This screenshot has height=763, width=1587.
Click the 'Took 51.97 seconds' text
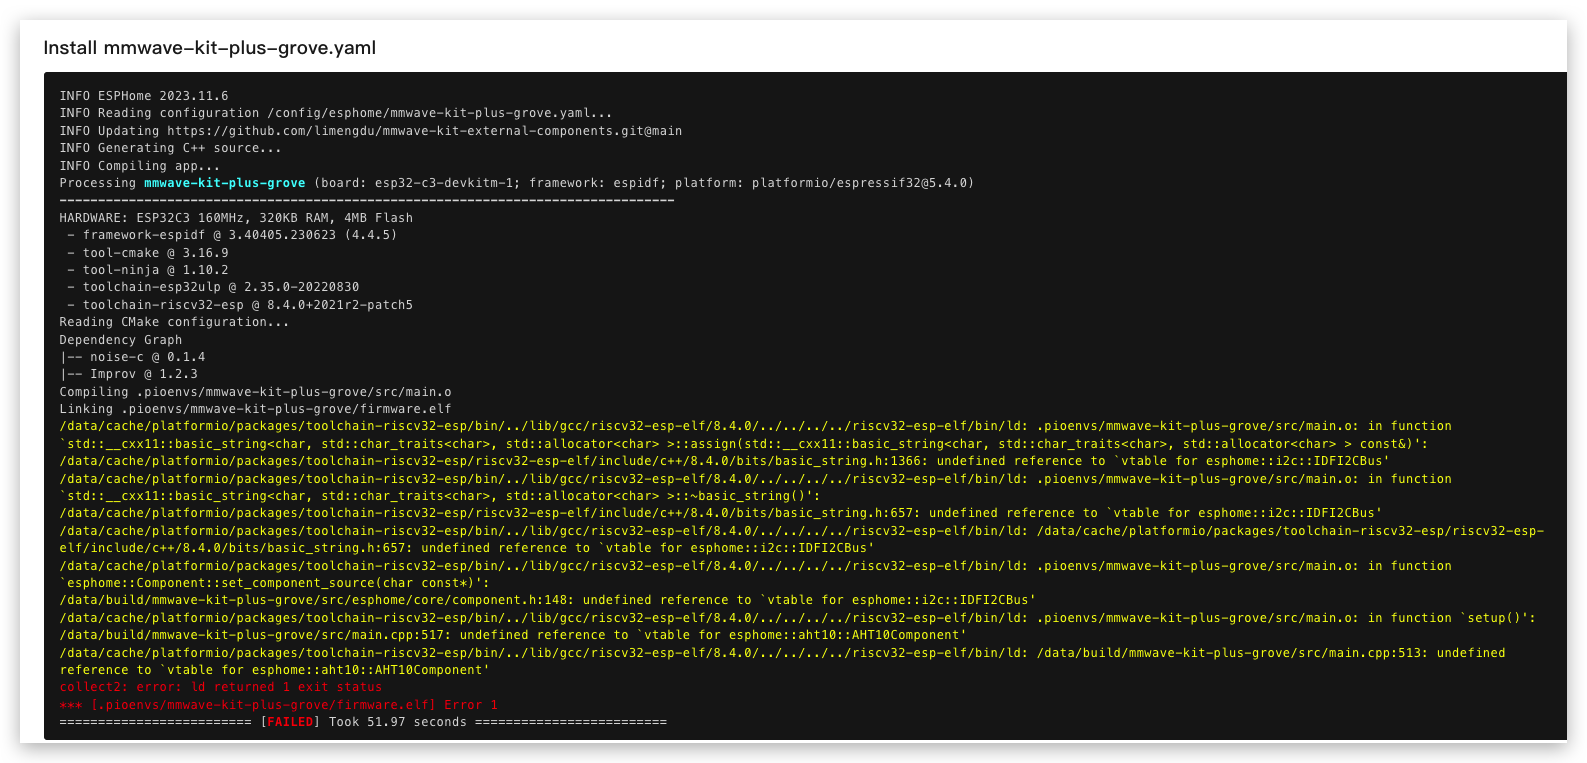398,722
